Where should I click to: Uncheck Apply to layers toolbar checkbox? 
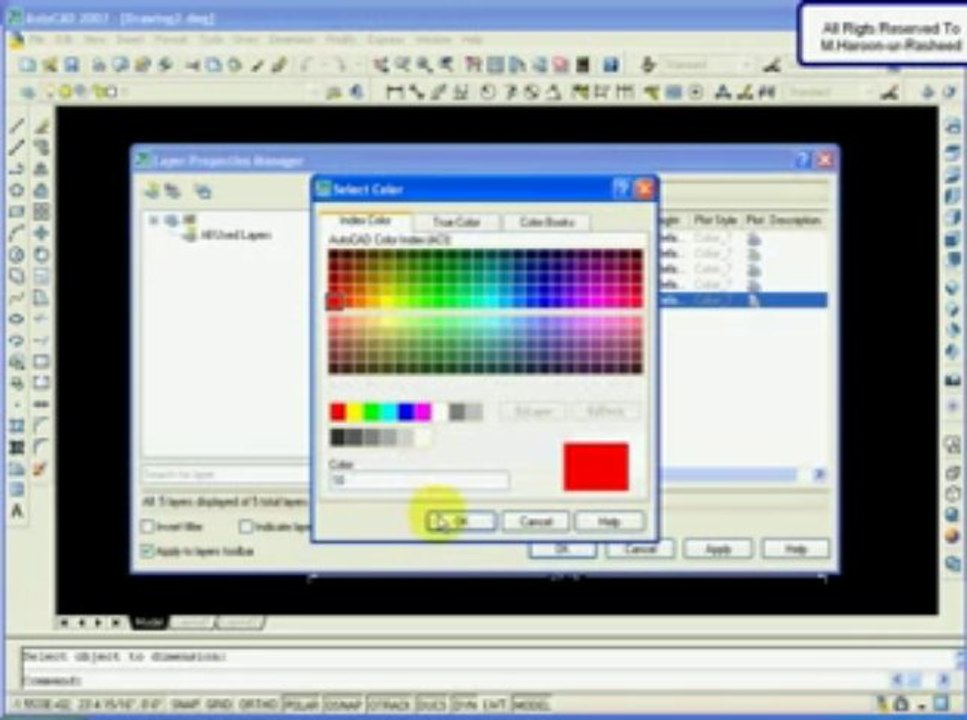tap(147, 550)
